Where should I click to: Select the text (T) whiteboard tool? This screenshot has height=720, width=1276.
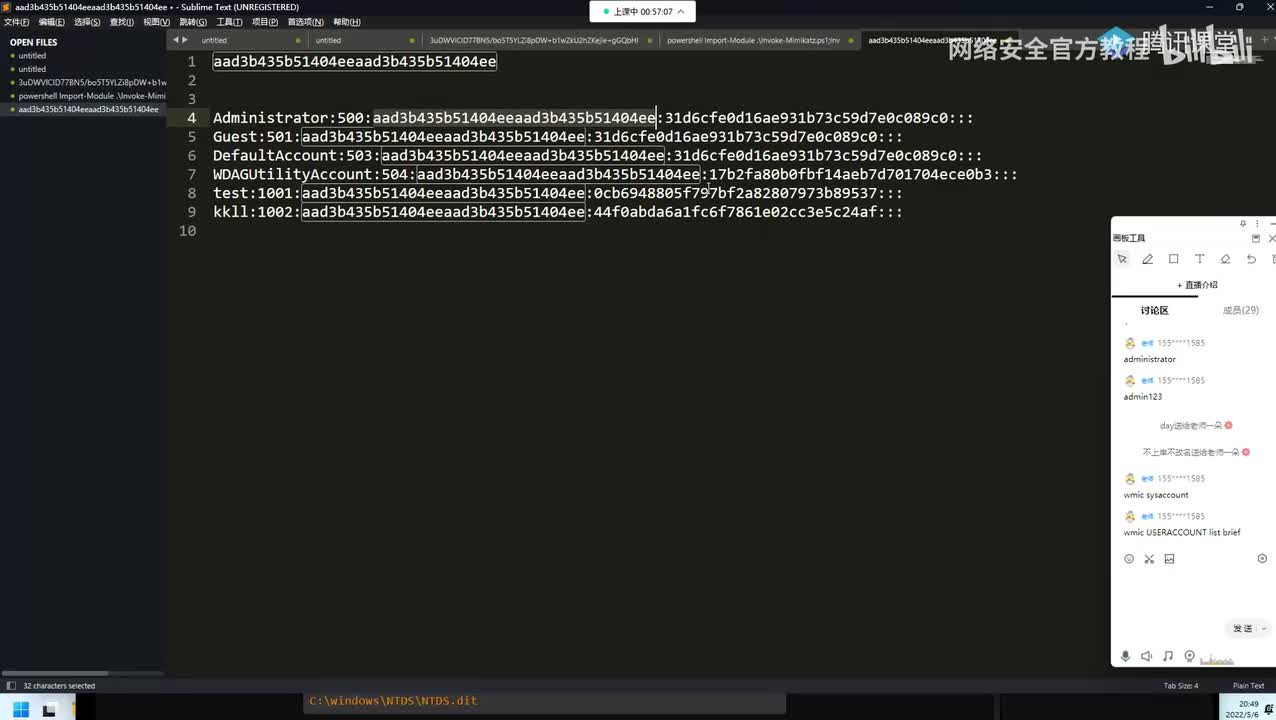tap(1200, 259)
